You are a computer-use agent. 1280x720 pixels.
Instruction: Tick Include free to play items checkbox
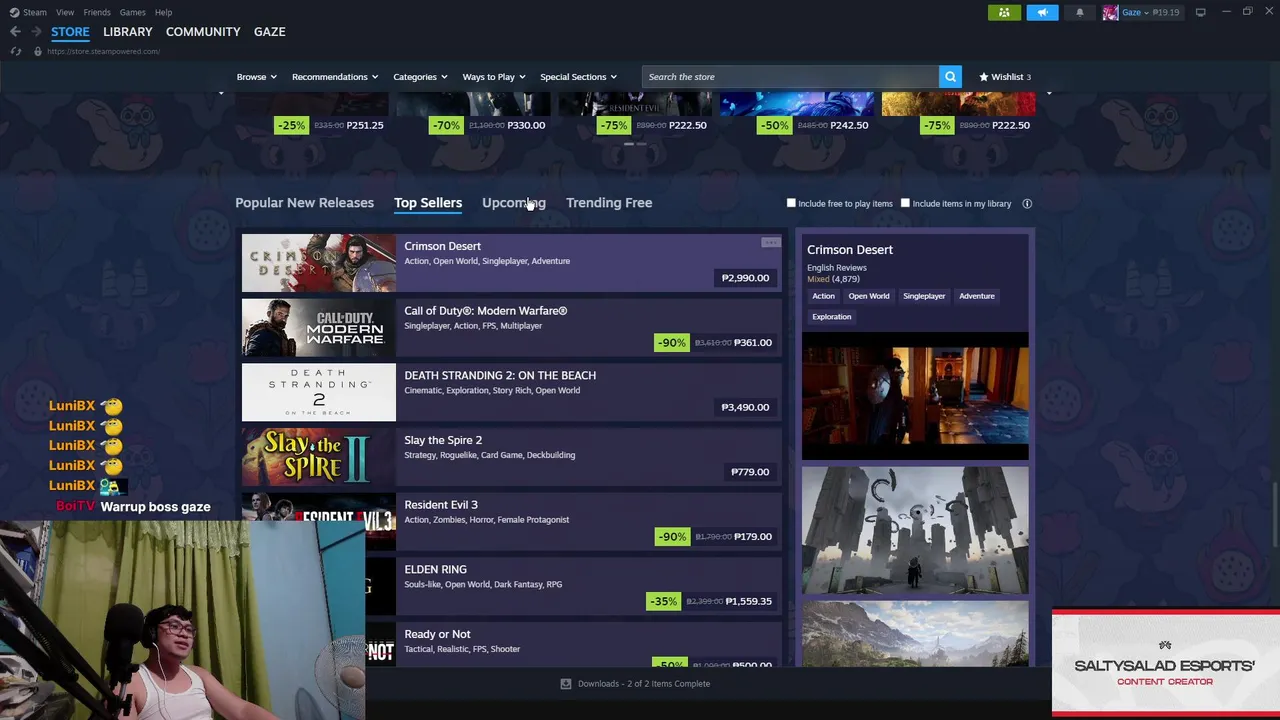pyautogui.click(x=791, y=203)
